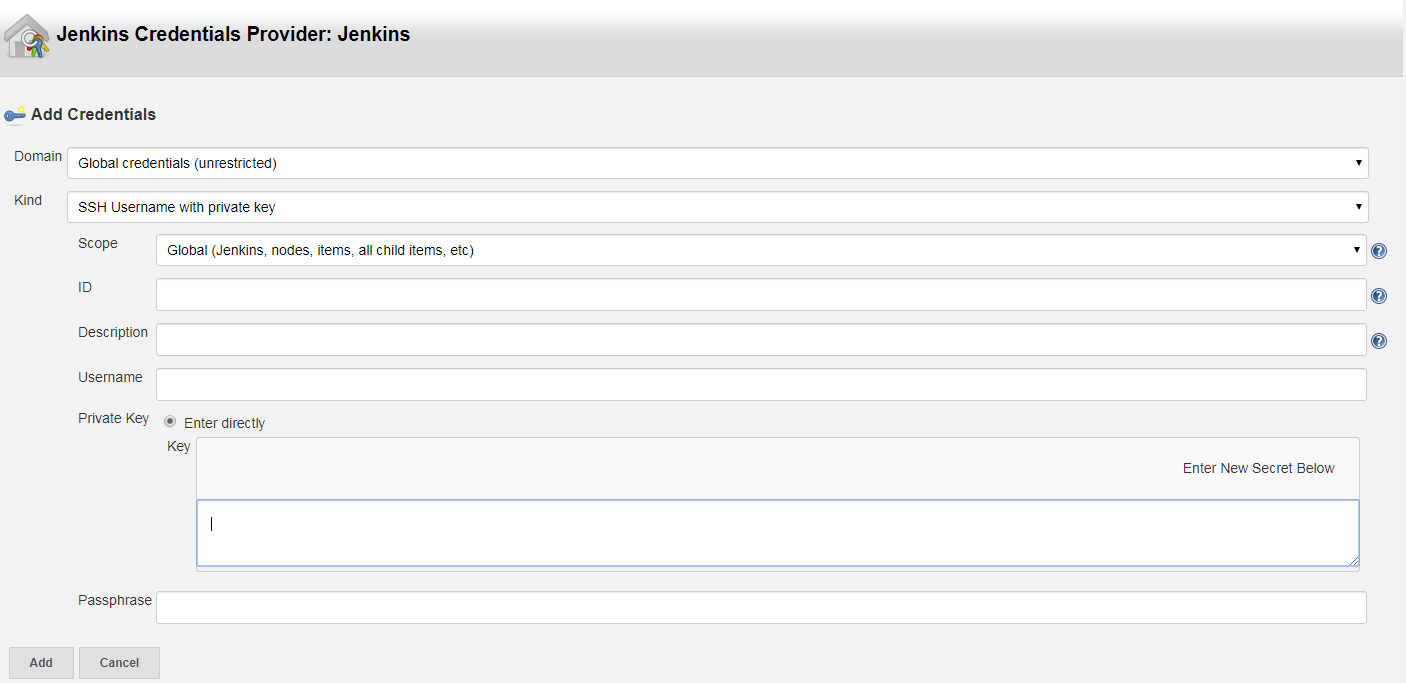Click the Key text area resize handle
The image size is (1406, 683).
tap(1353, 560)
